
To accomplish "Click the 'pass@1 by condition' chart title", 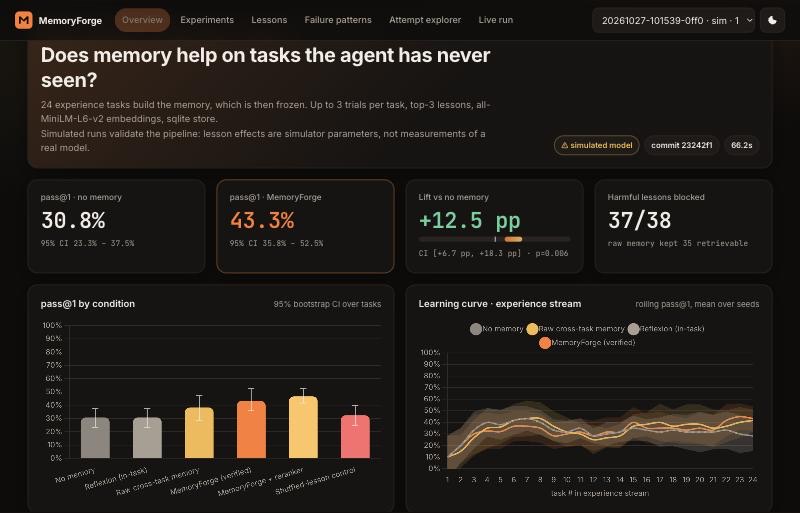I will [x=88, y=304].
